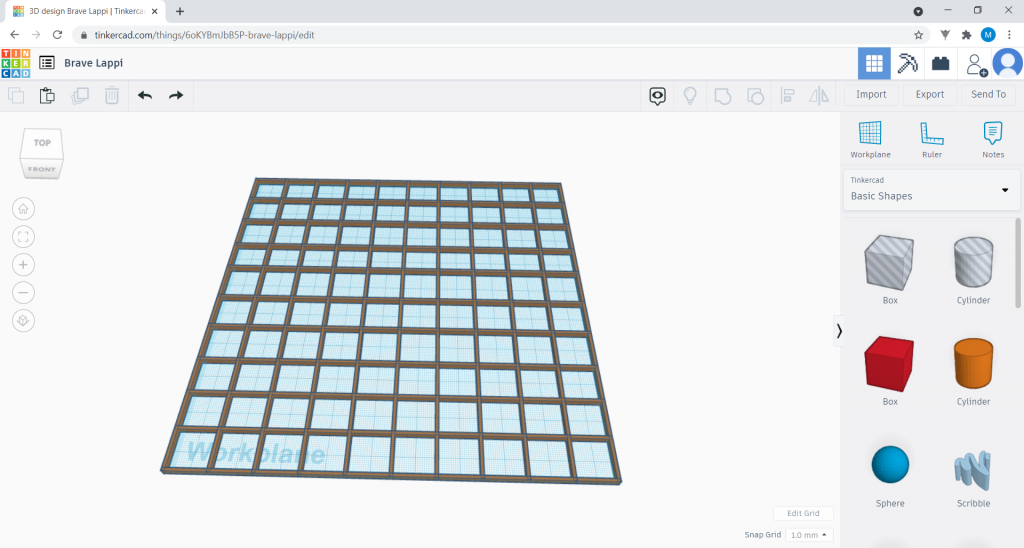Viewport: 1024px width, 548px height.
Task: Click the Duplicate and repeat icon
Action: [80, 95]
